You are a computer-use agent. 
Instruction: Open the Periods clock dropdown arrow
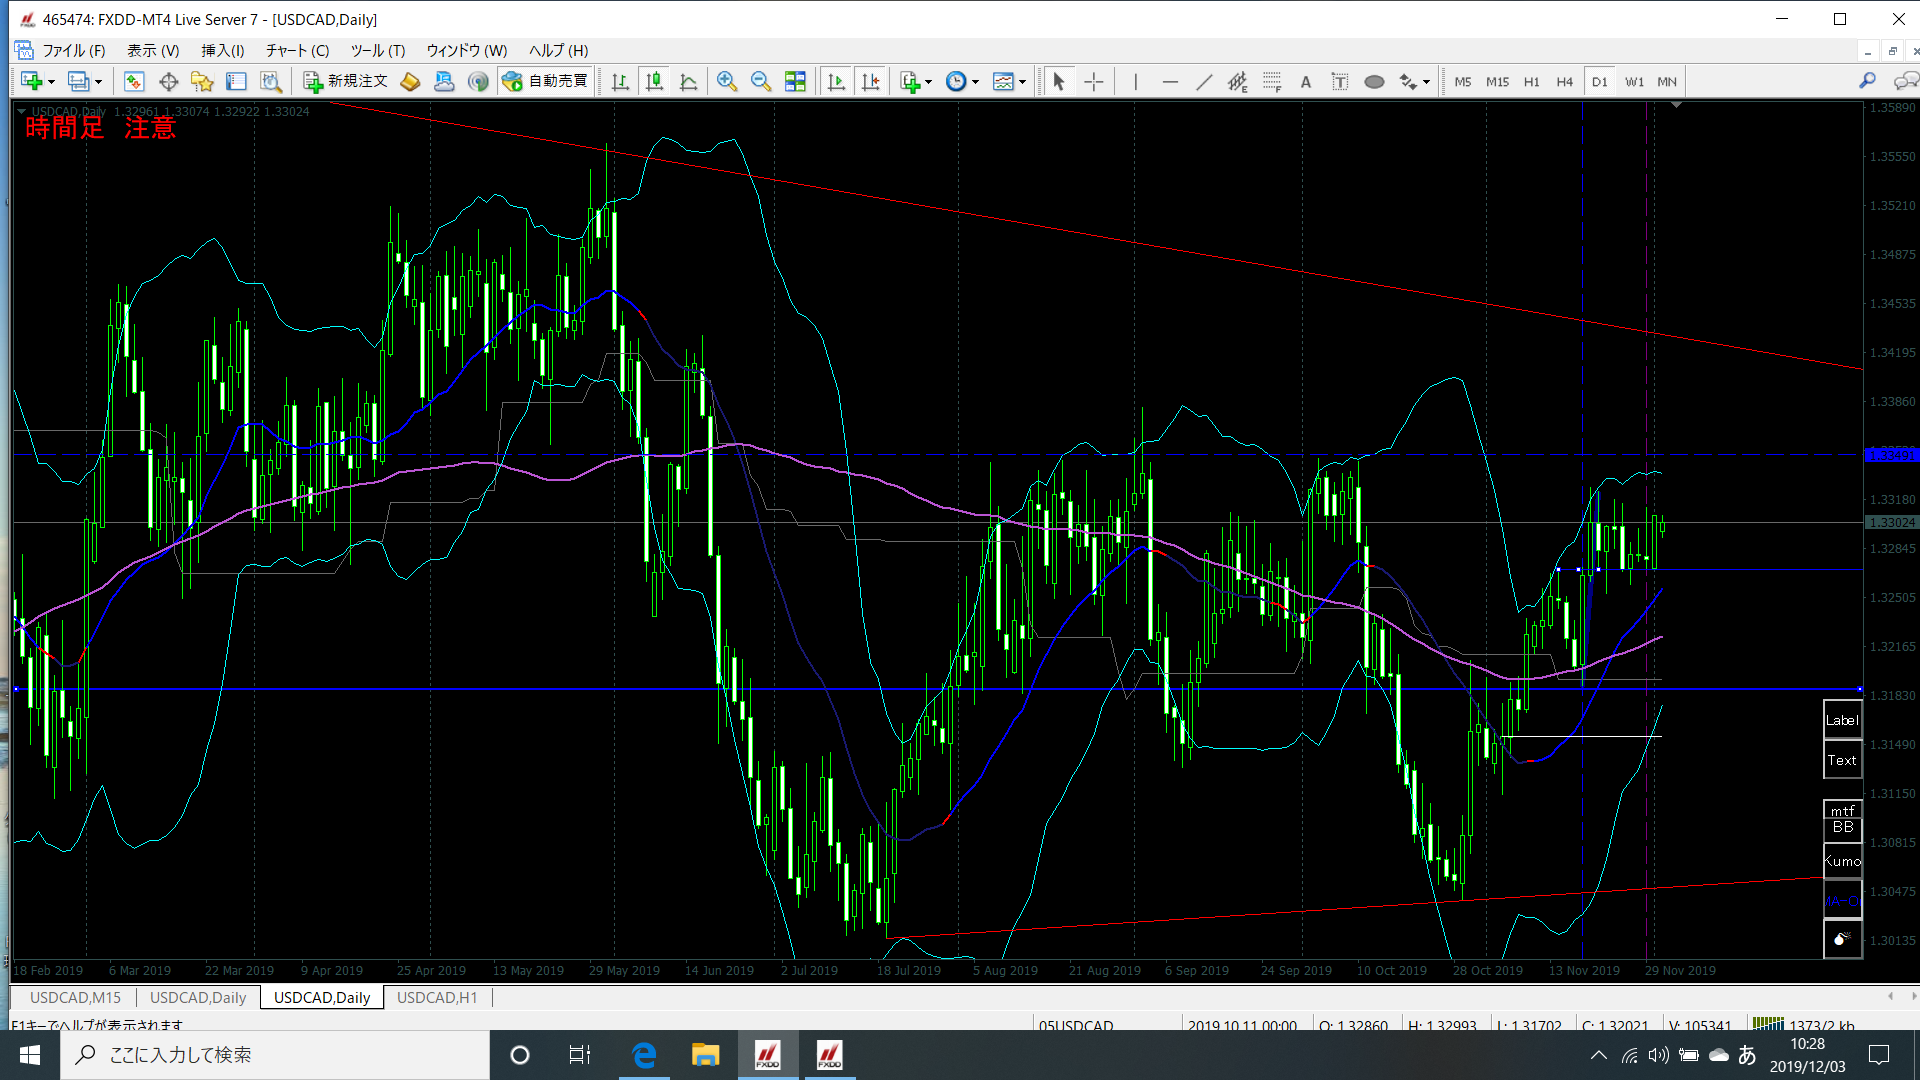[x=976, y=82]
